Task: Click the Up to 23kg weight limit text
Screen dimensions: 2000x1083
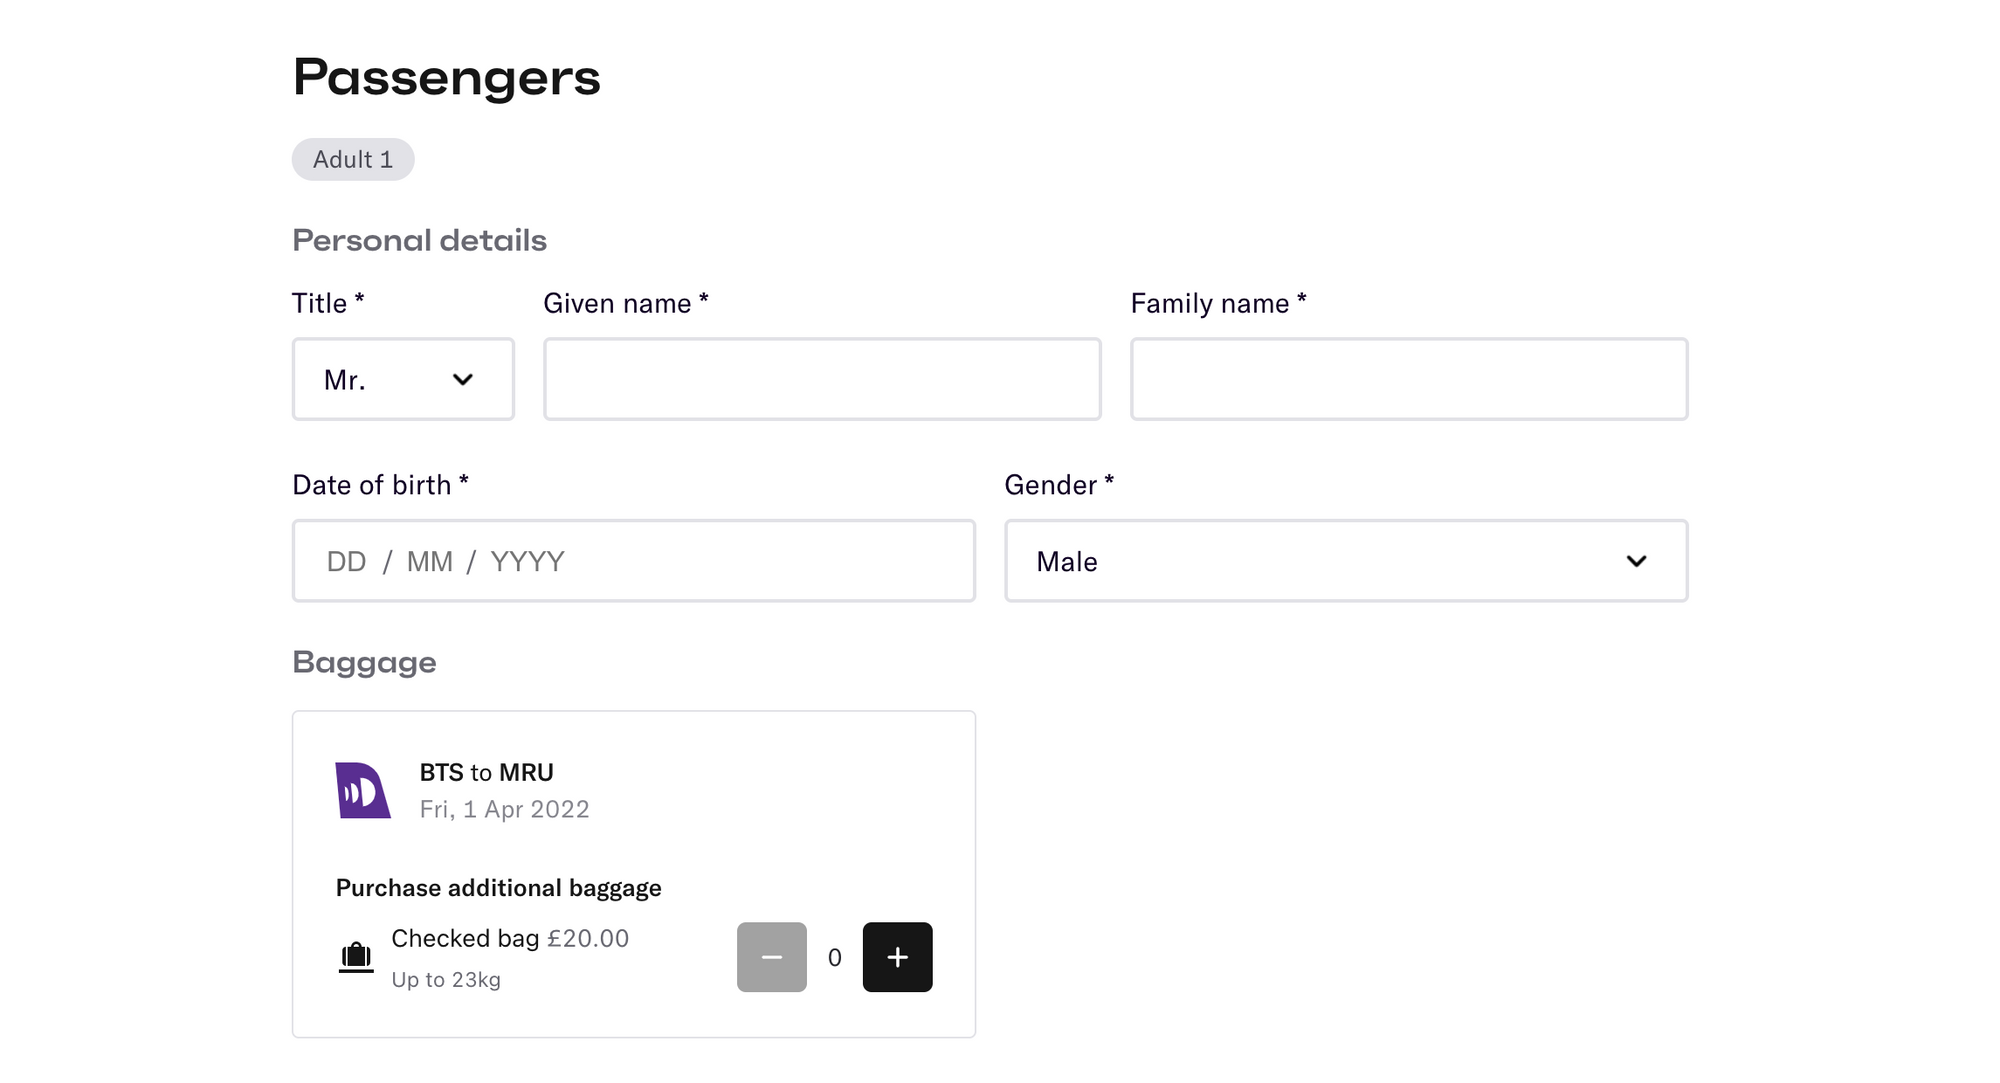Action: (x=445, y=979)
